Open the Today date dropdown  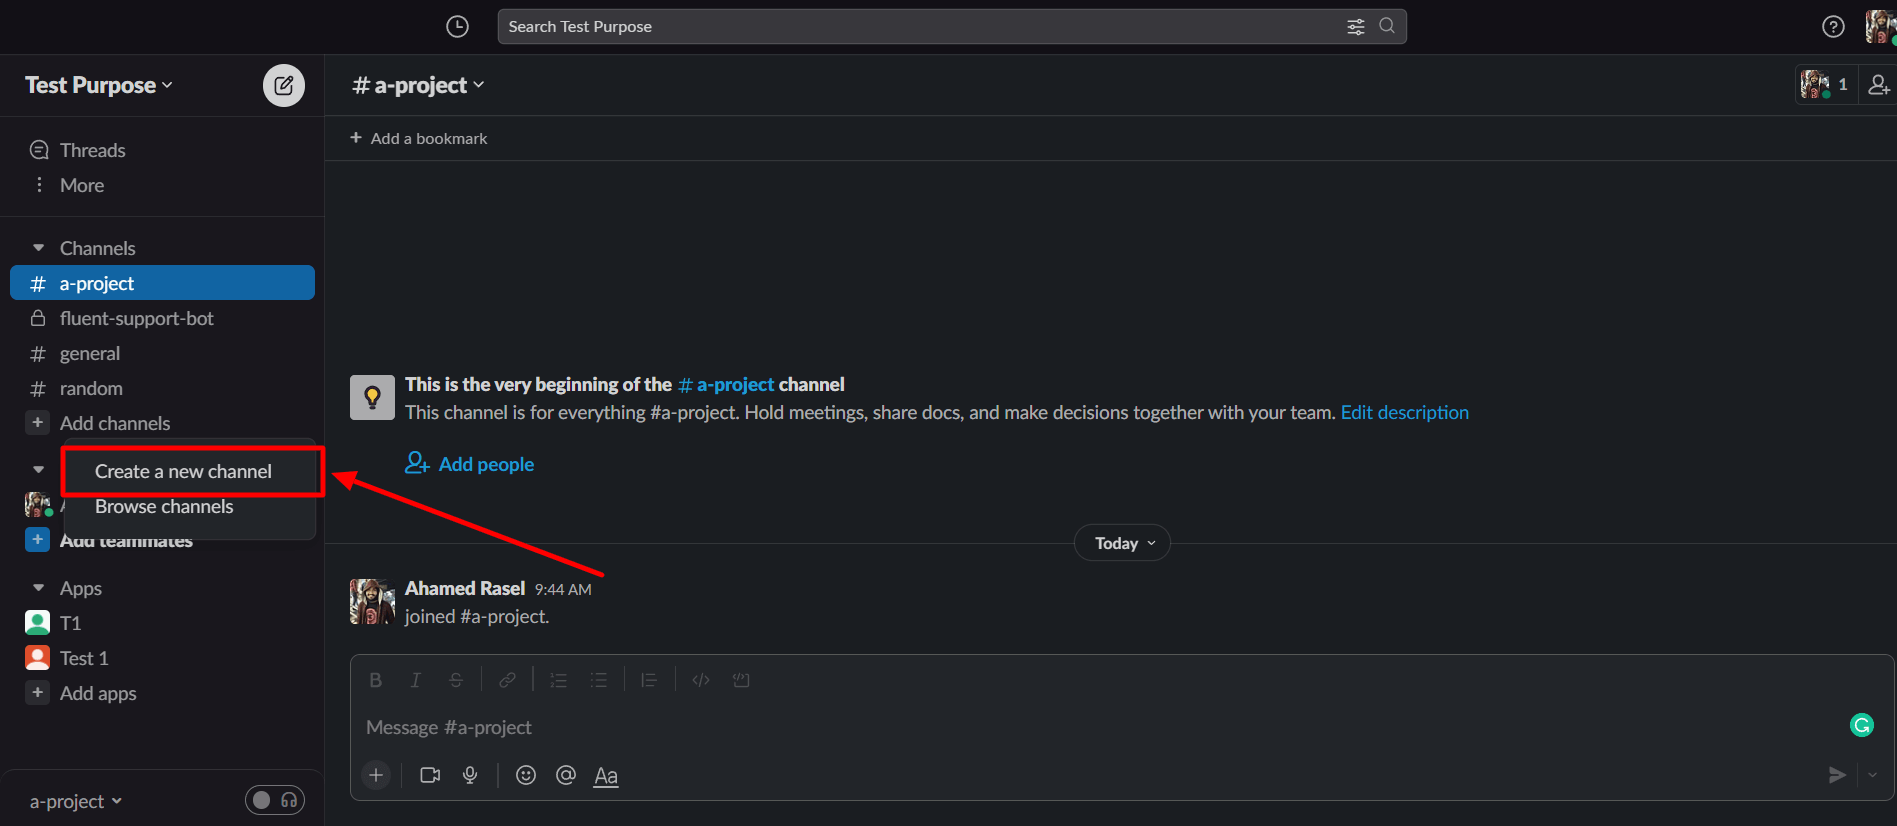(x=1122, y=543)
